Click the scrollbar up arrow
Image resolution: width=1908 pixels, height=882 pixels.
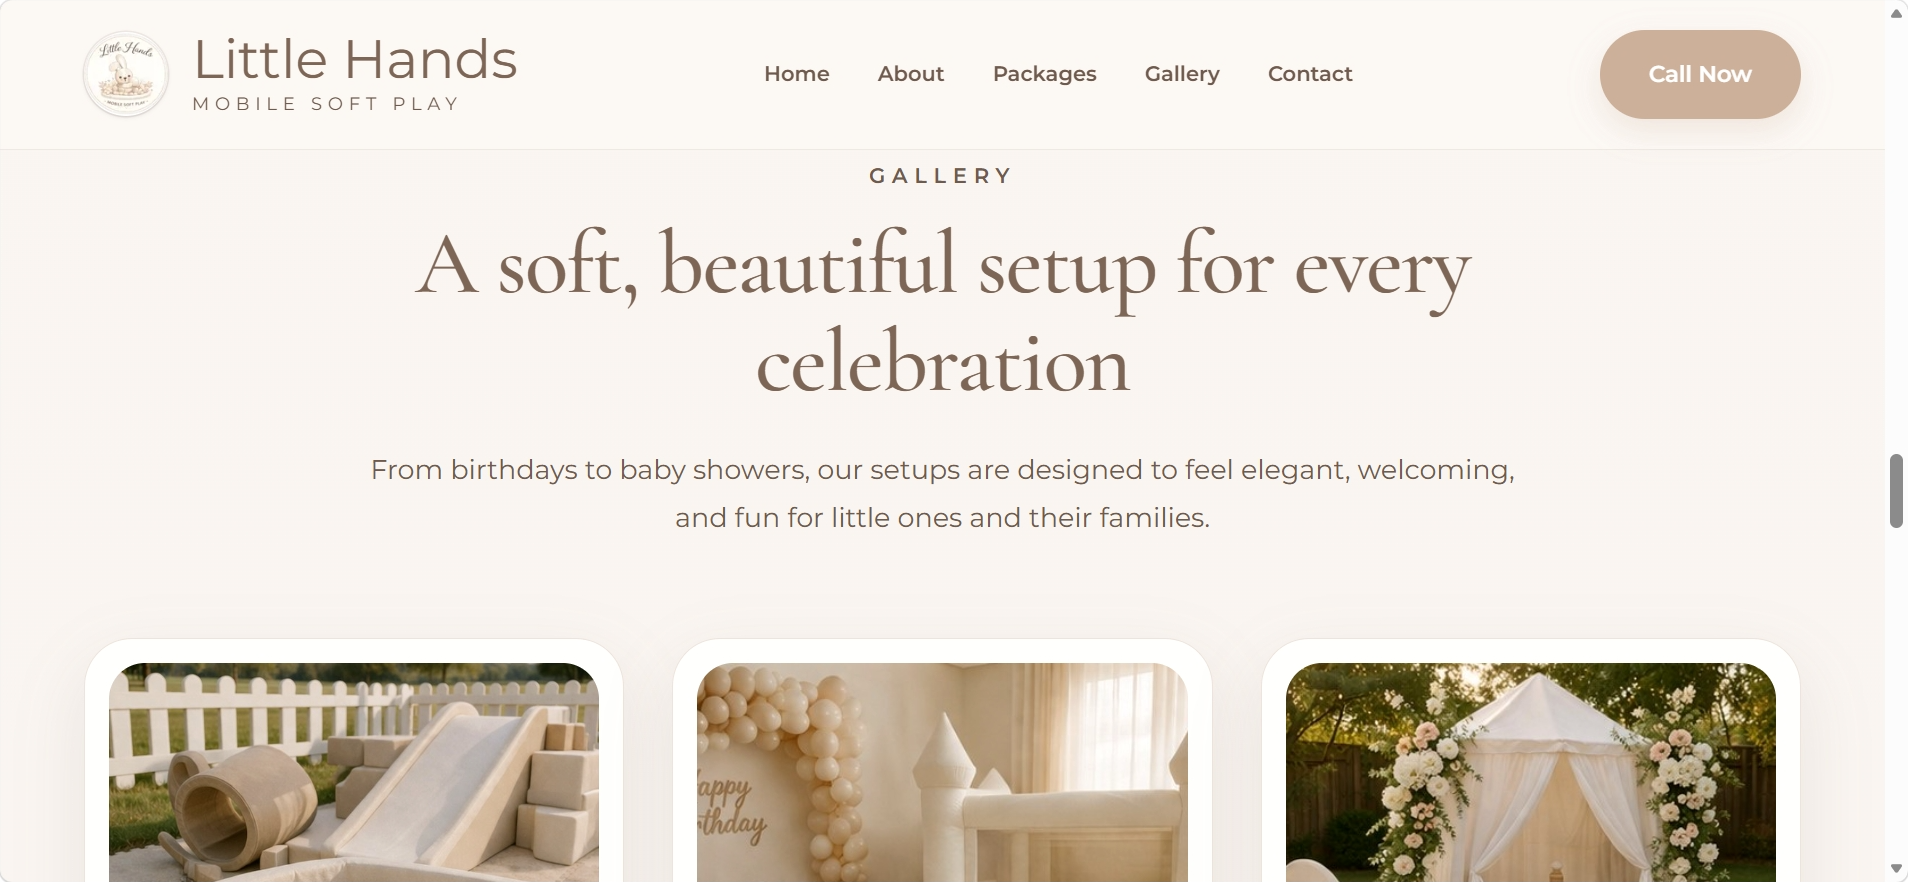pos(1896,13)
